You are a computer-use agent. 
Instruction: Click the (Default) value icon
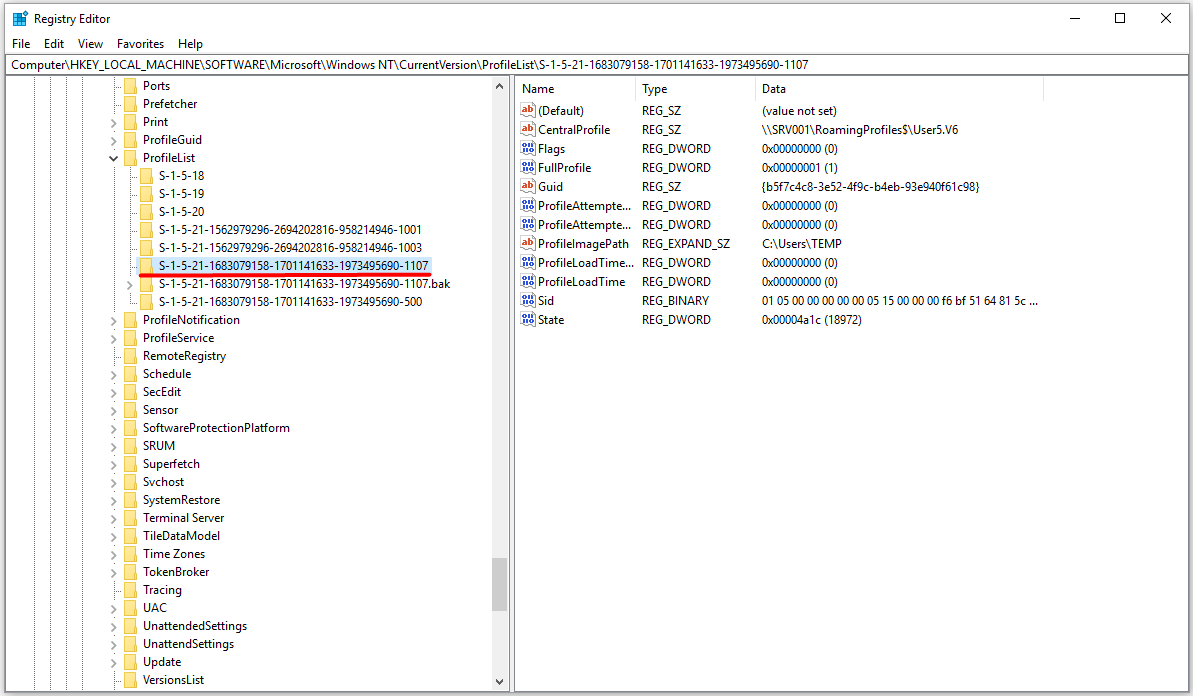(527, 110)
